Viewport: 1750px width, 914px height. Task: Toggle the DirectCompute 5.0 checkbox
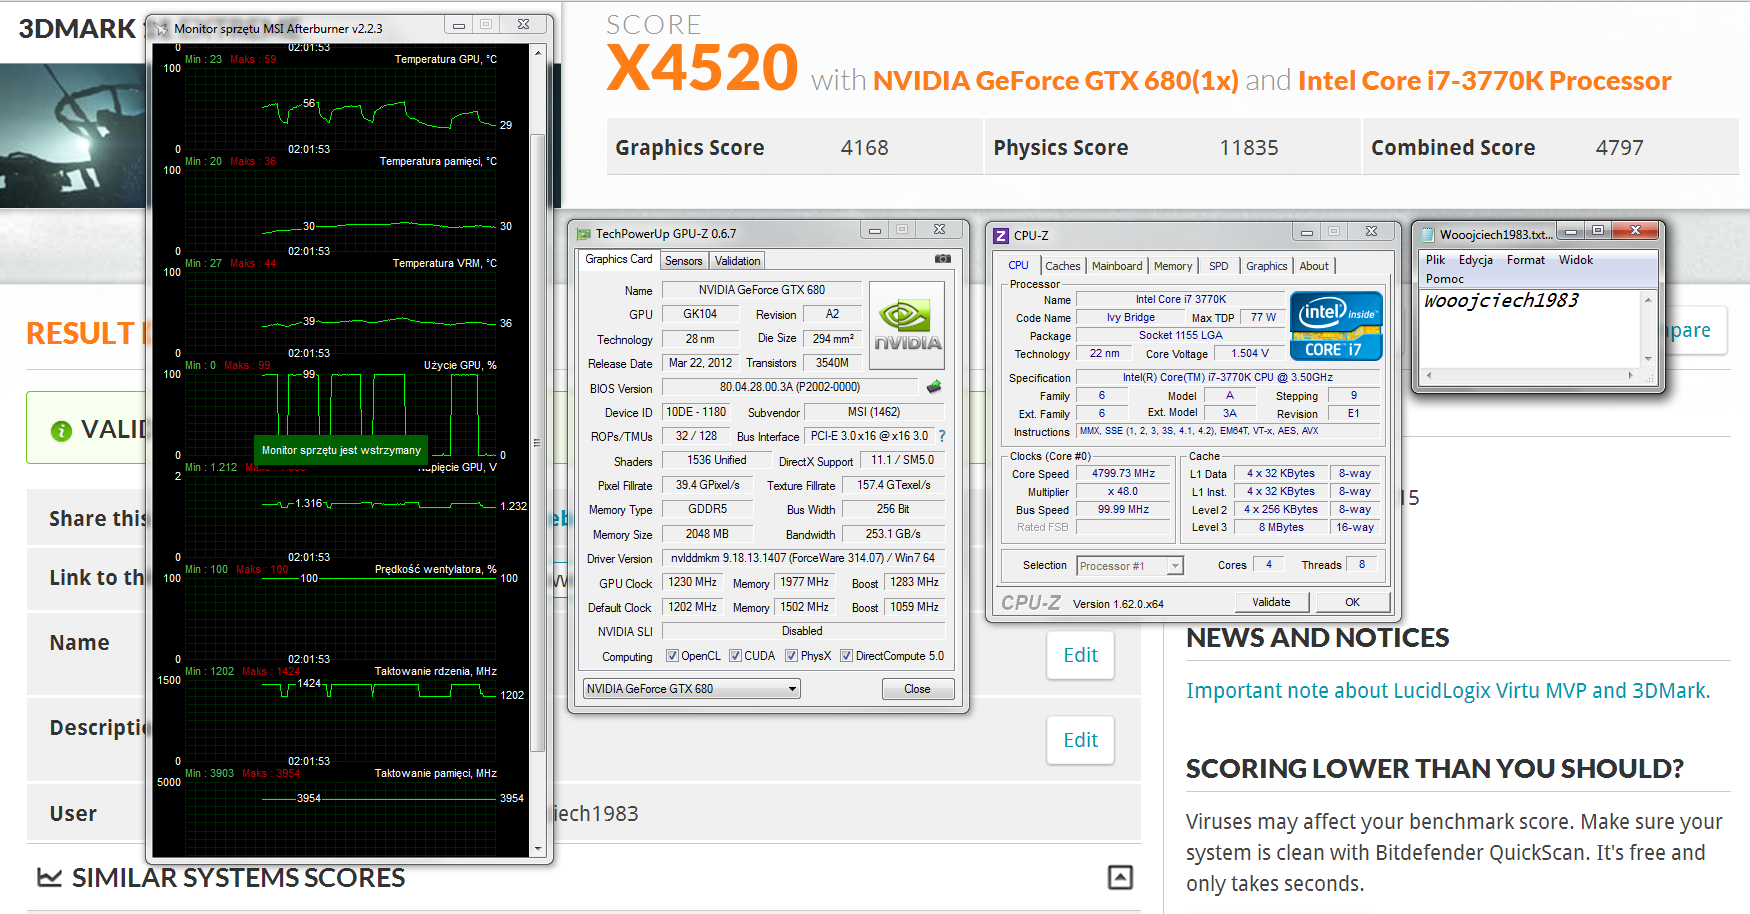point(847,656)
